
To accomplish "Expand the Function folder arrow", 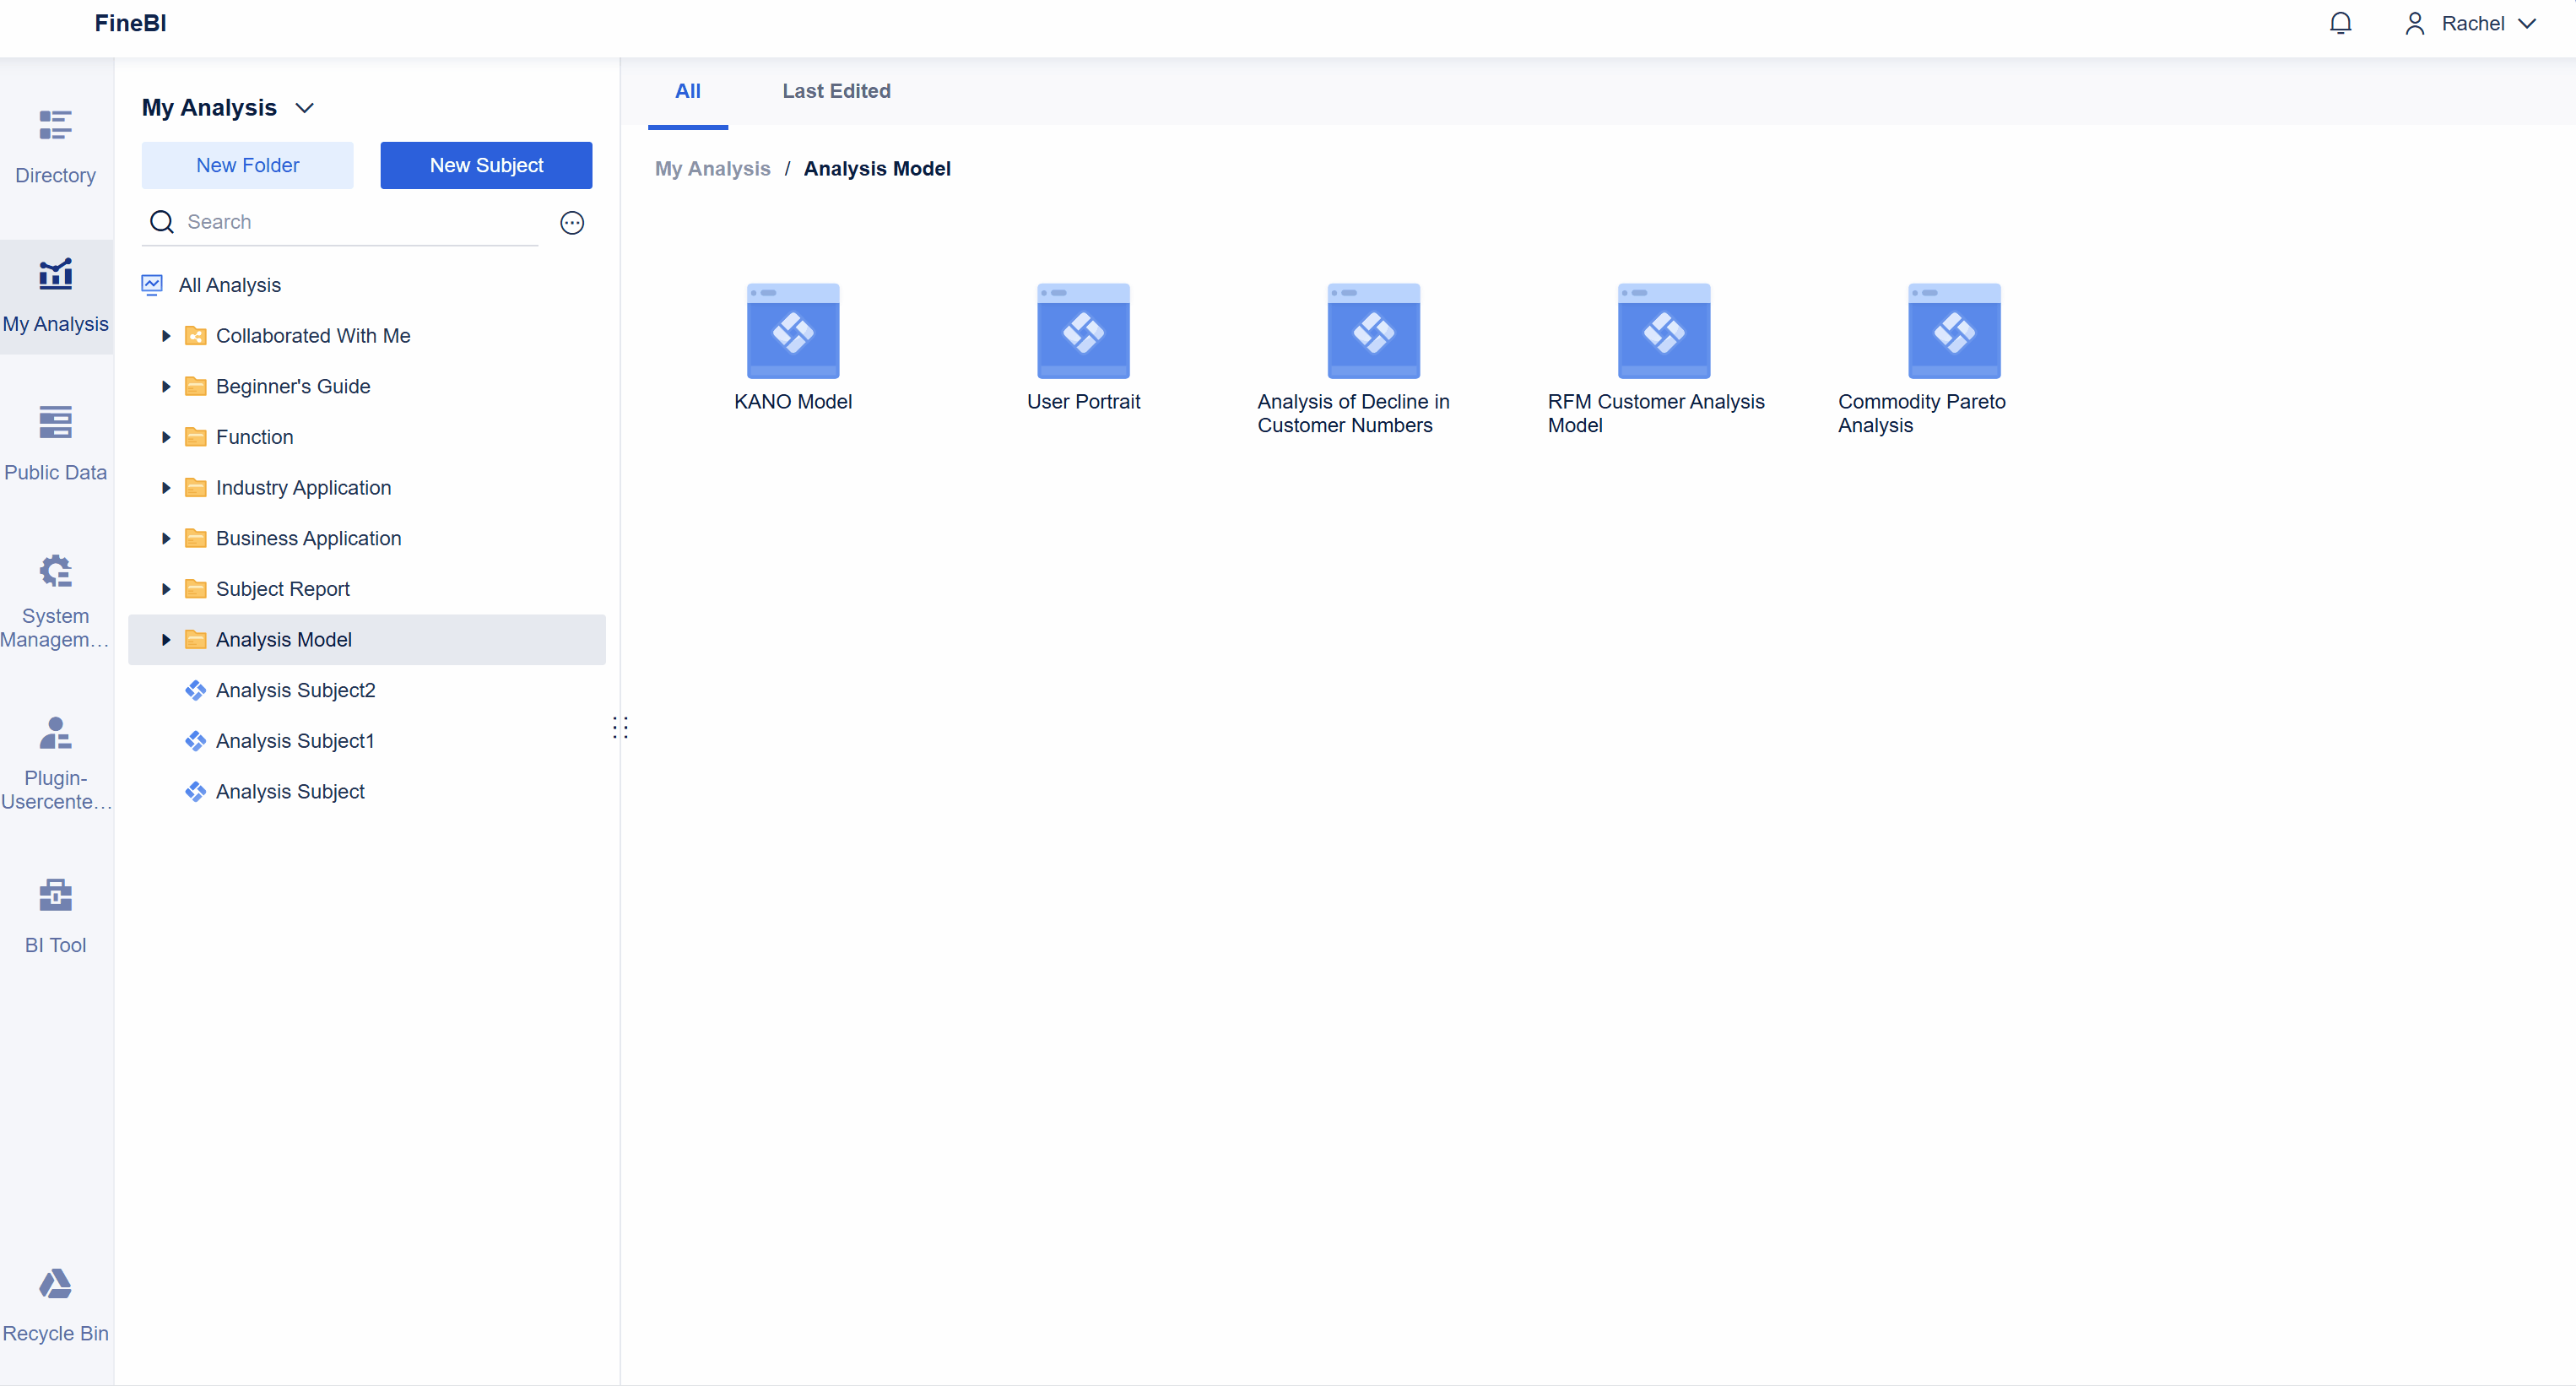I will [166, 437].
